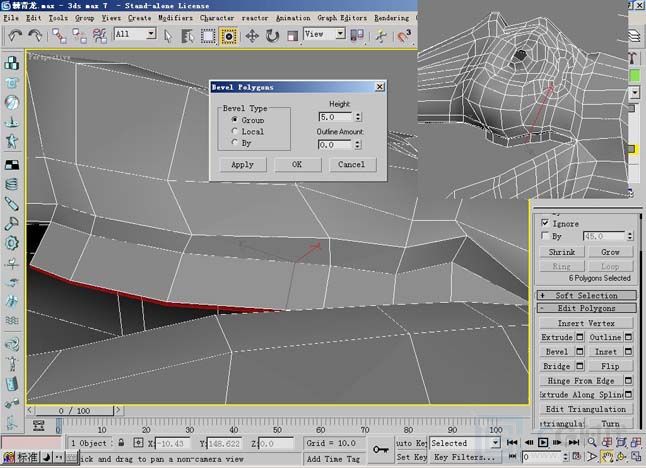Image resolution: width=646 pixels, height=468 pixels.
Task: Click the green object color swatch
Action: click(x=635, y=75)
